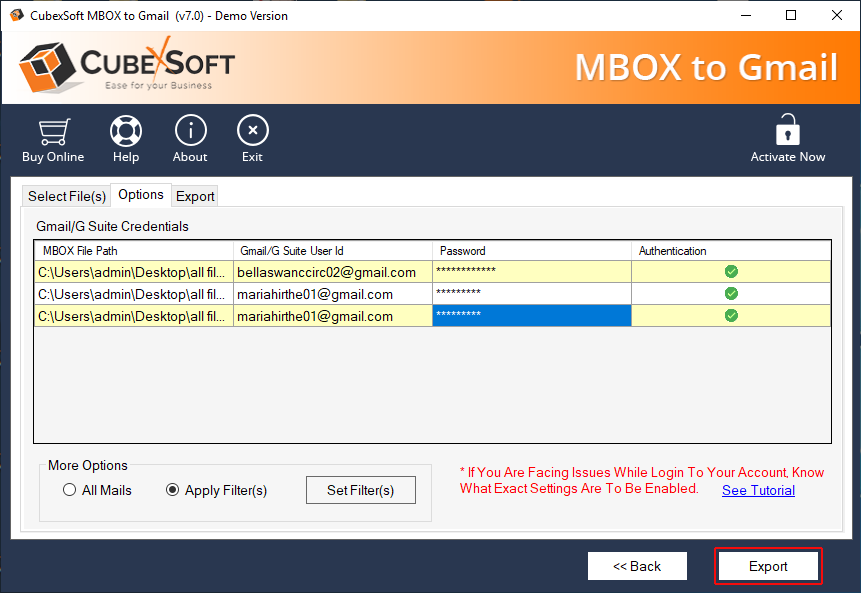
Task: Click the Options tab
Action: pos(140,195)
